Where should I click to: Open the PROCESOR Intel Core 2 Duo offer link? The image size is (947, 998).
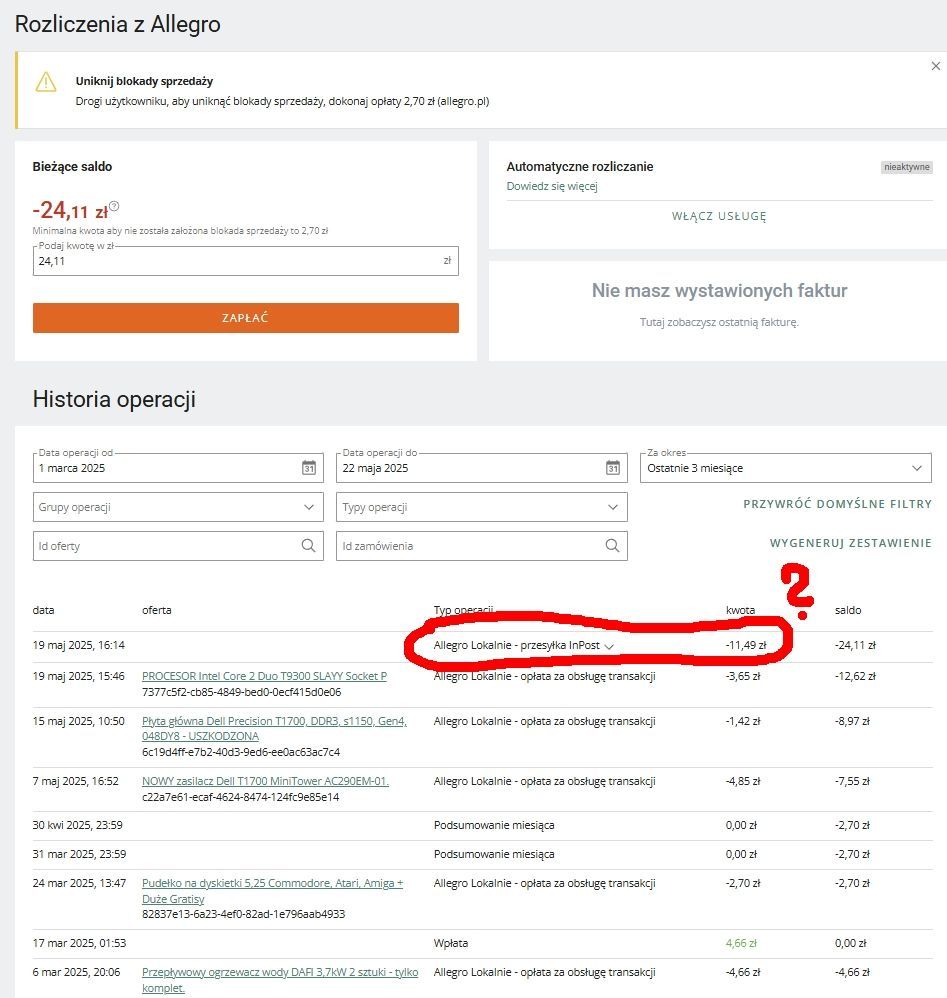[264, 676]
